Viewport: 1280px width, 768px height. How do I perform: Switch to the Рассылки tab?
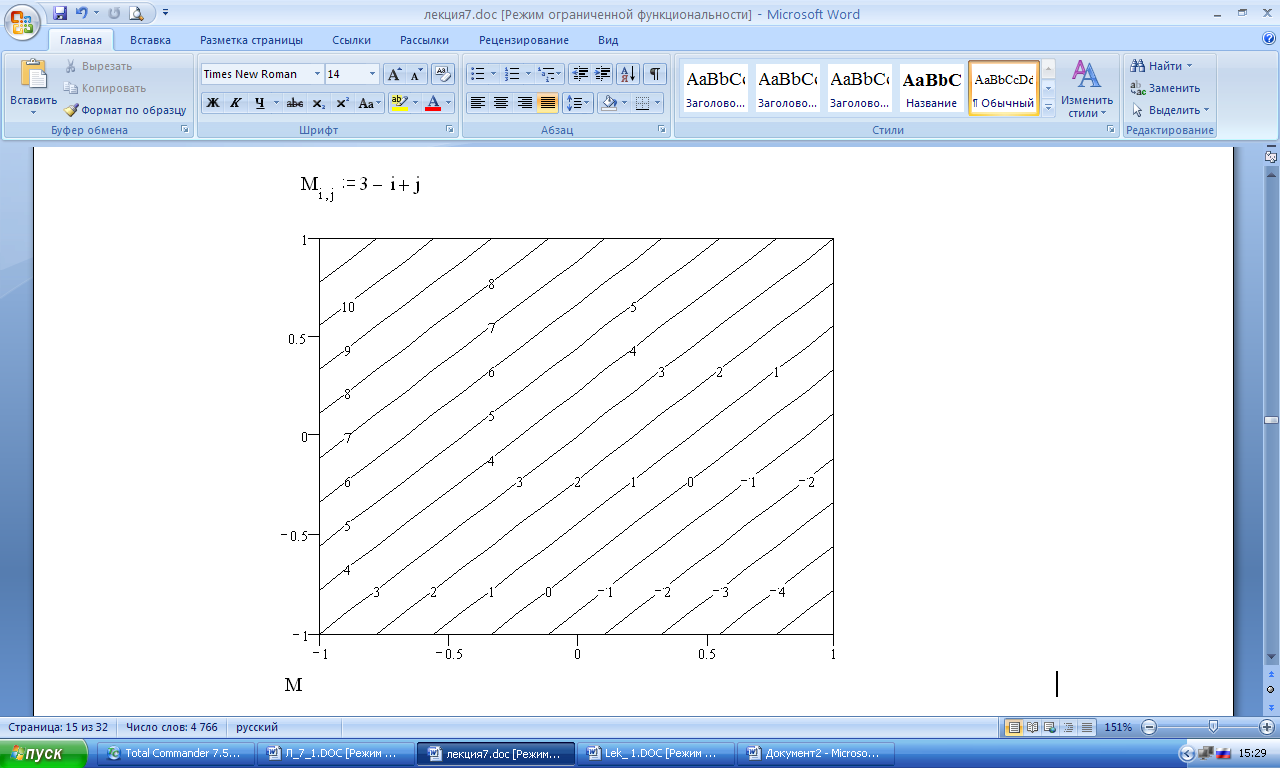click(x=424, y=40)
